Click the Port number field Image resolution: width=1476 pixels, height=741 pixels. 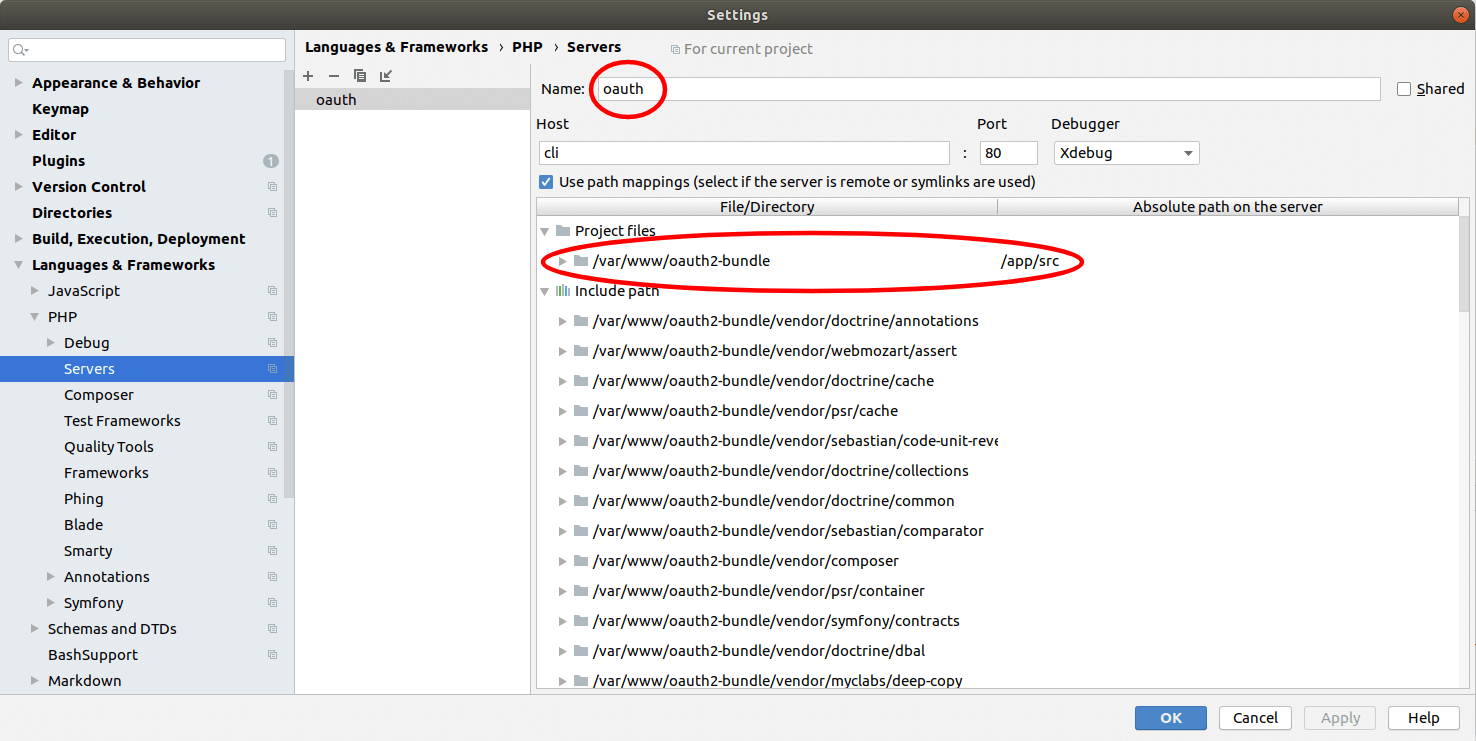pyautogui.click(x=1008, y=153)
